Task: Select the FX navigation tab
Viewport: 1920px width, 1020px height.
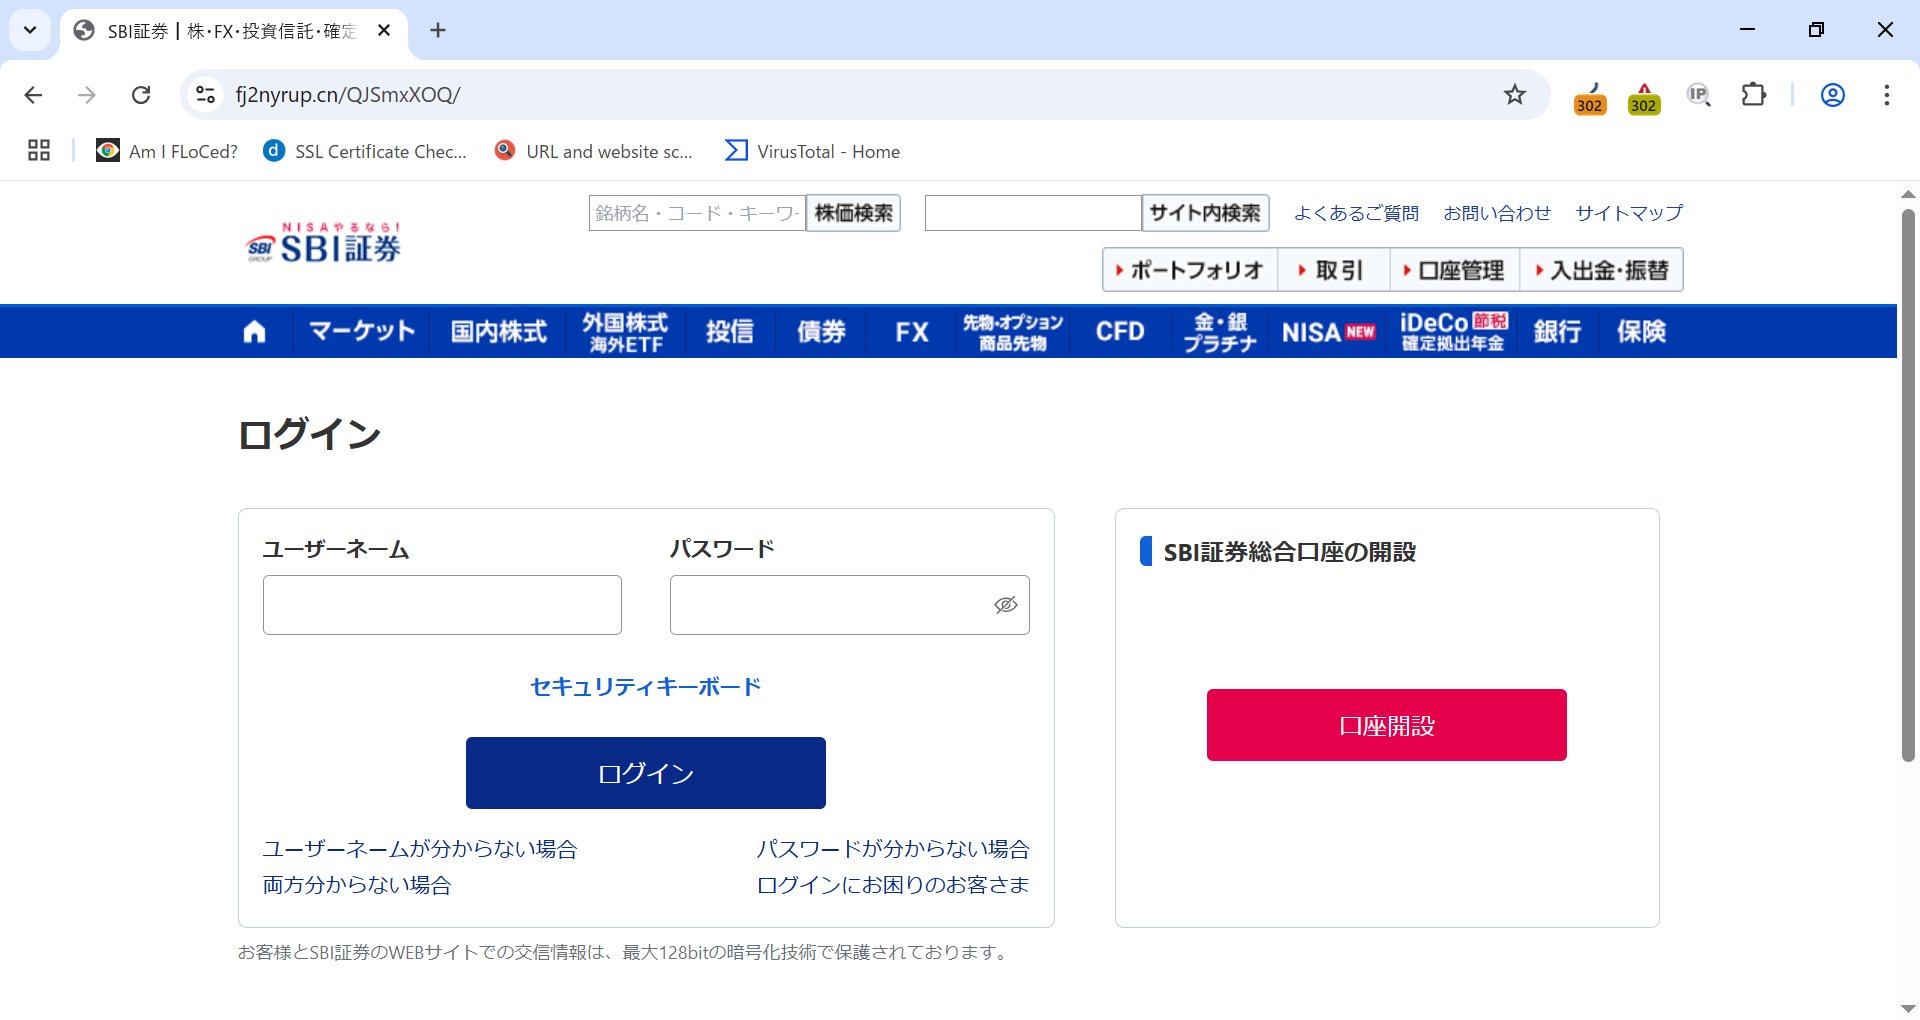Action: click(x=911, y=331)
